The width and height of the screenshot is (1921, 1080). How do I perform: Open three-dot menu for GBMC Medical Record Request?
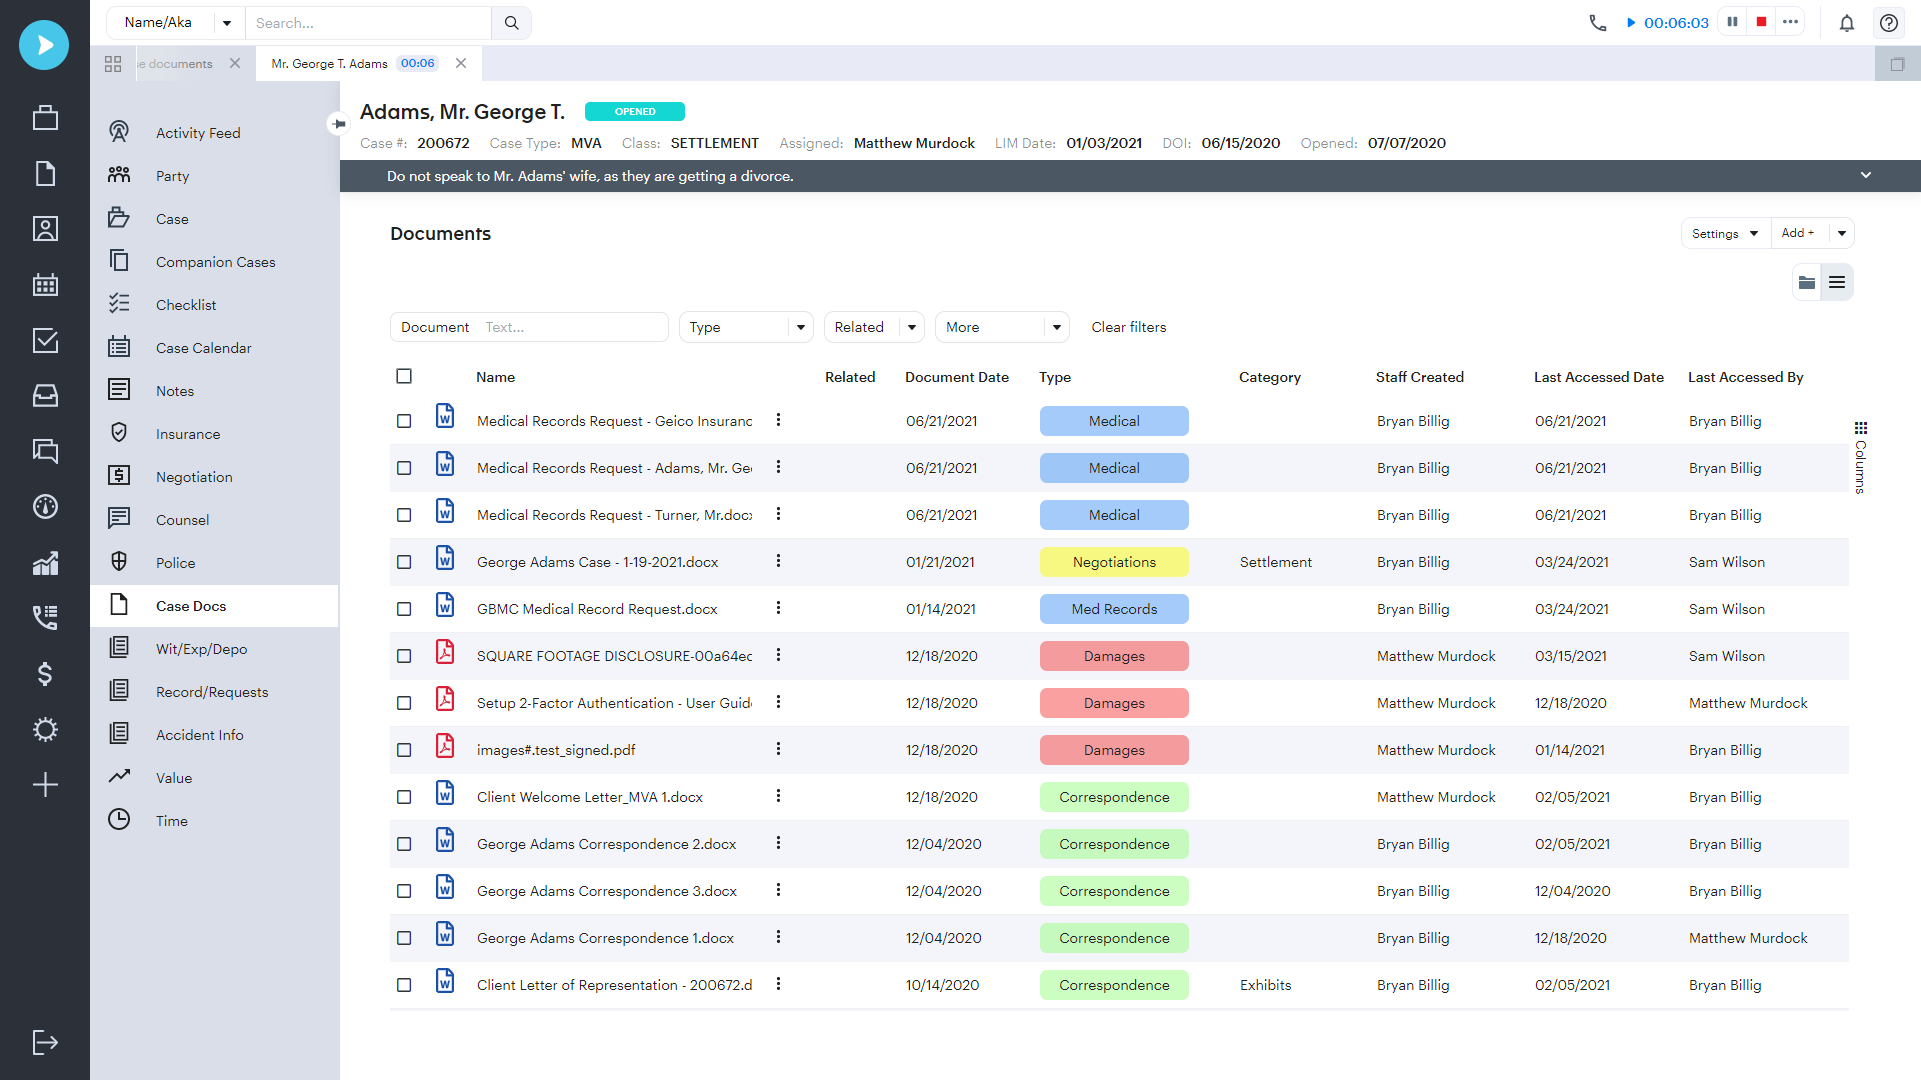click(778, 608)
